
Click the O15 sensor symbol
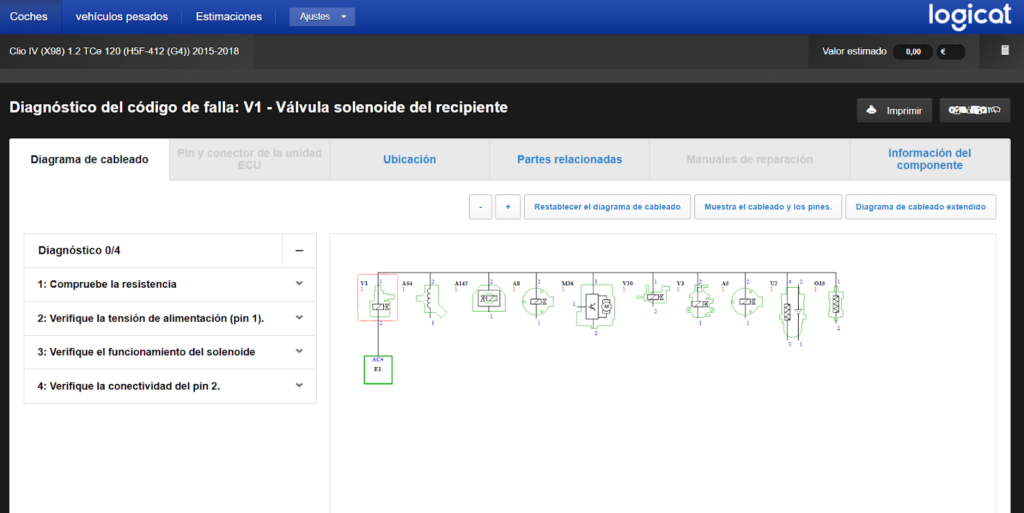click(x=835, y=303)
